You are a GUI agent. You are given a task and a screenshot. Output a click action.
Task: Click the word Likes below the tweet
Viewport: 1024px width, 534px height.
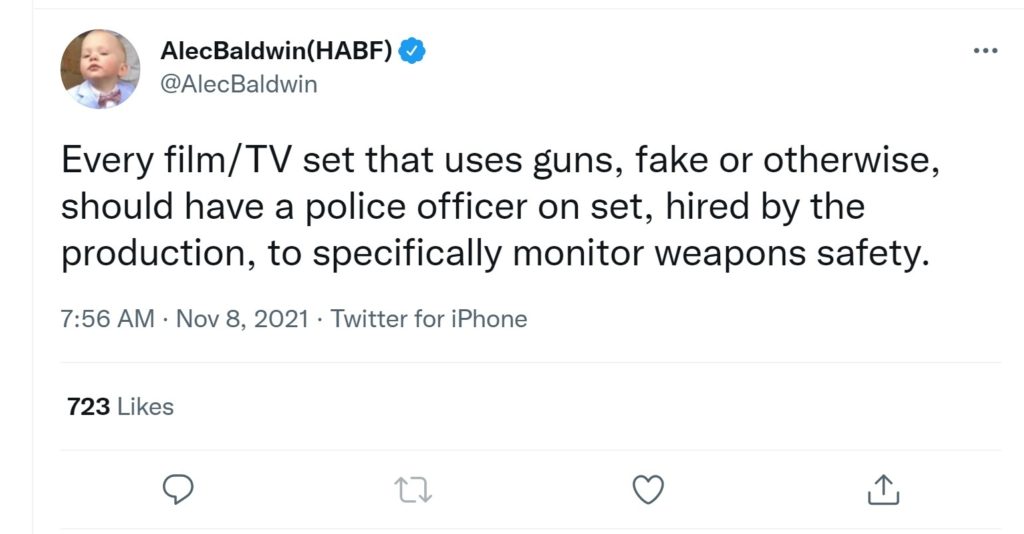145,407
